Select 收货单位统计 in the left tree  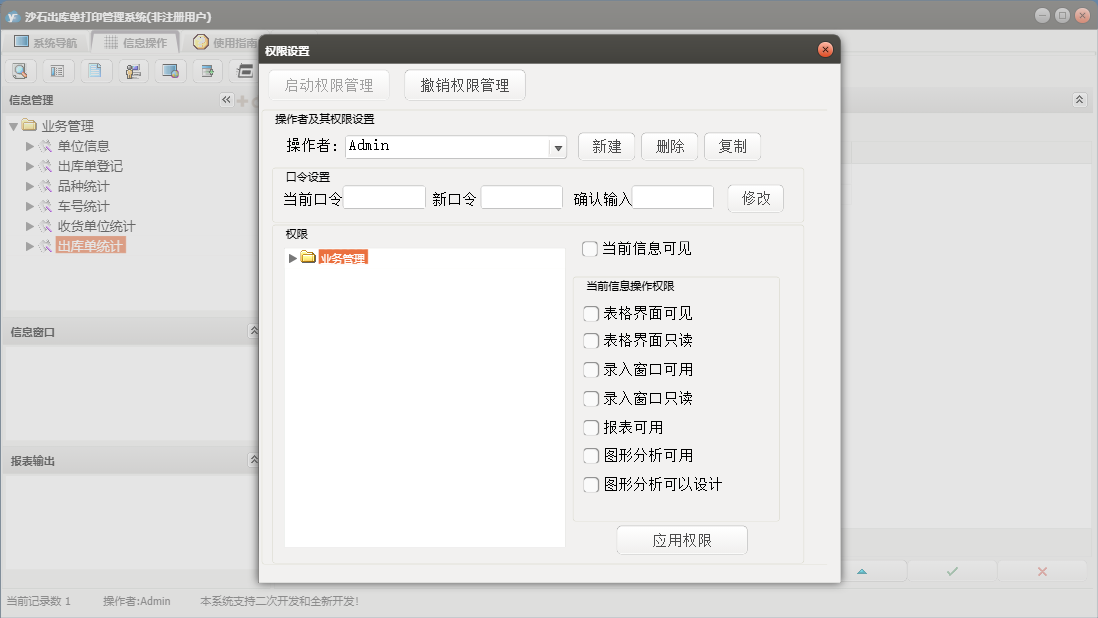[x=96, y=226]
